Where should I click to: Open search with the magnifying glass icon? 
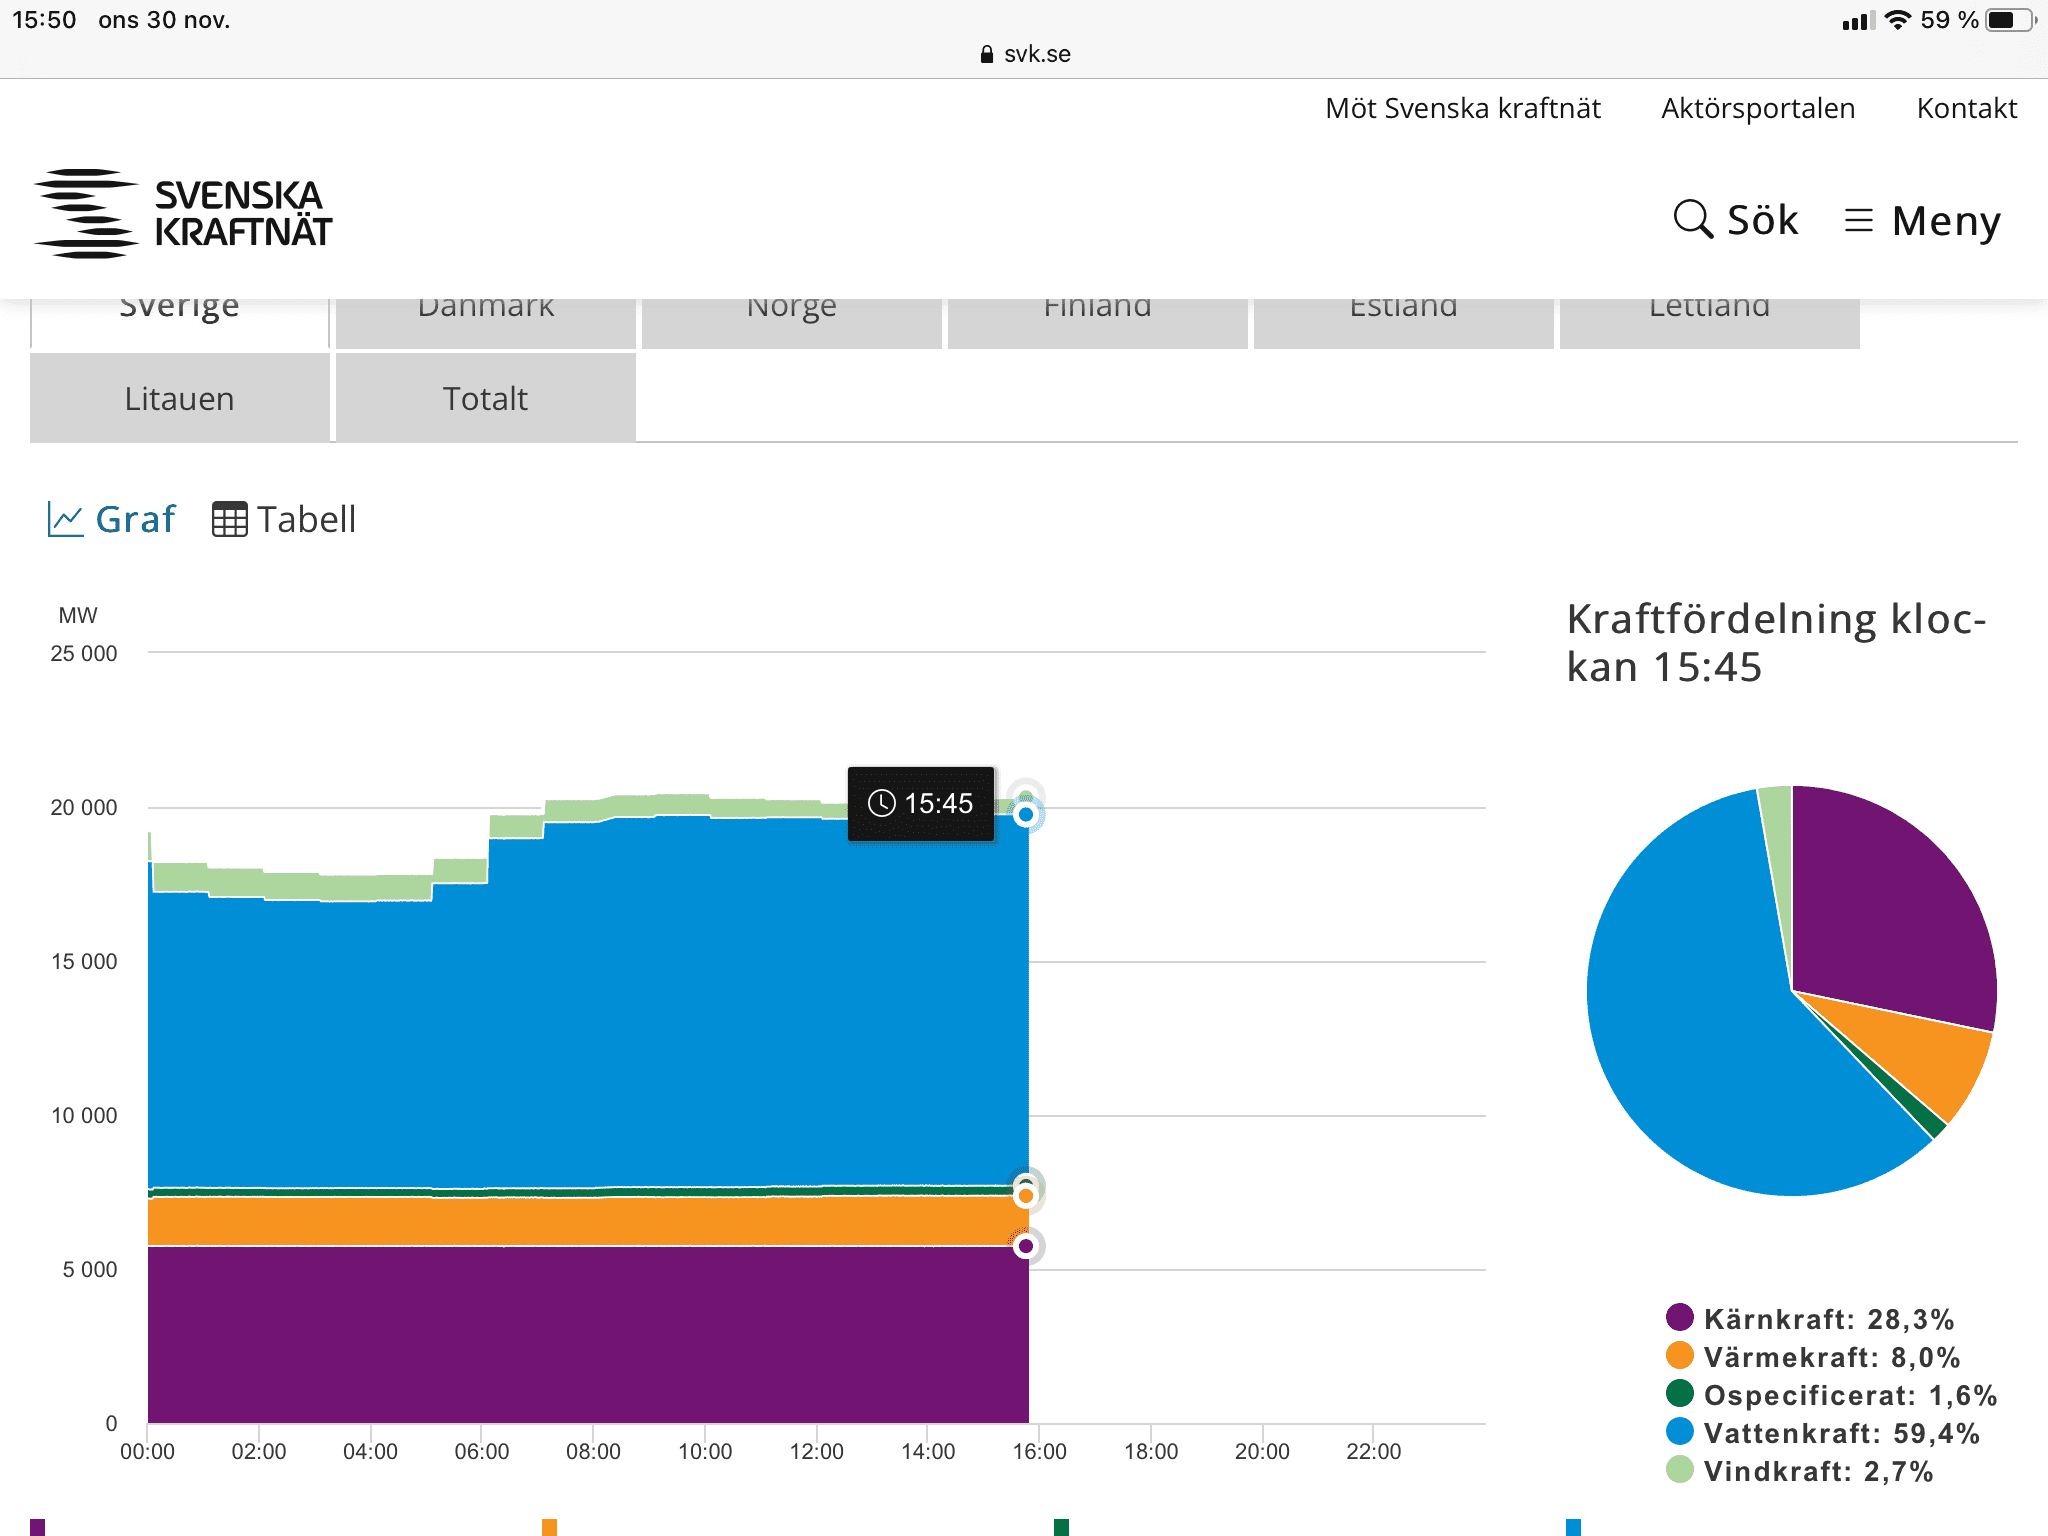[1692, 219]
